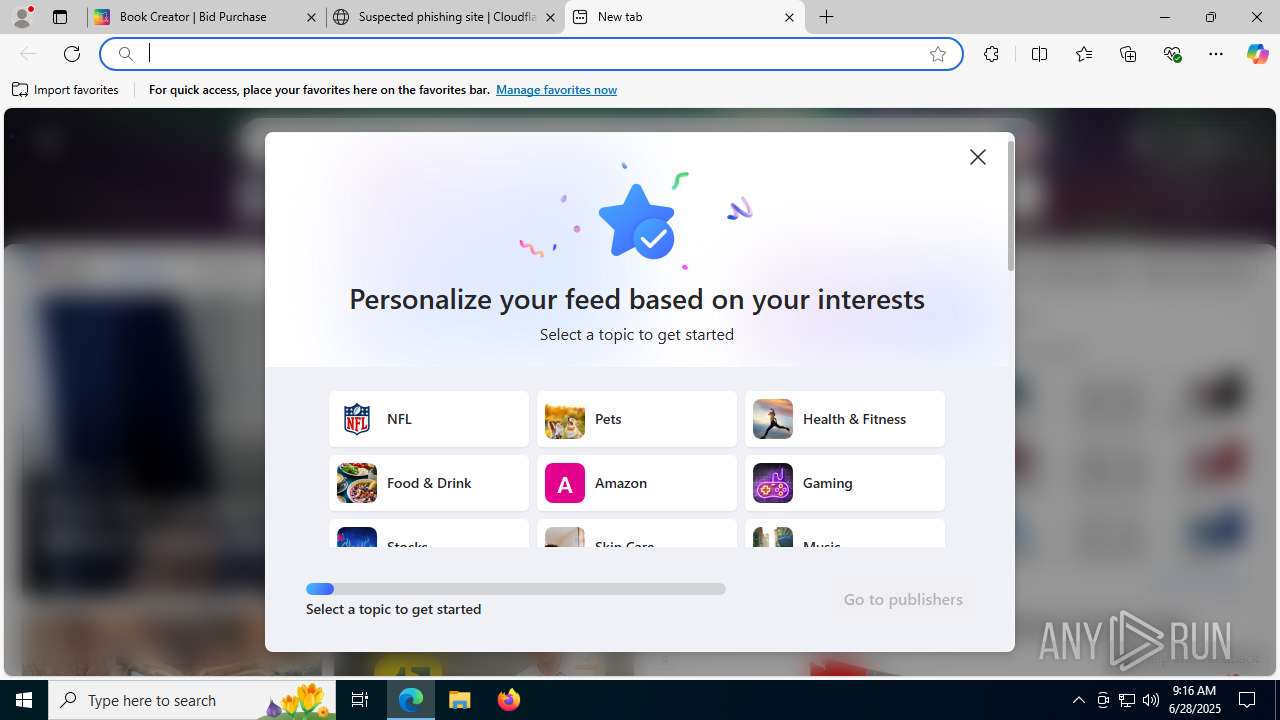
Task: Open the volume tray icon
Action: [x=1151, y=700]
